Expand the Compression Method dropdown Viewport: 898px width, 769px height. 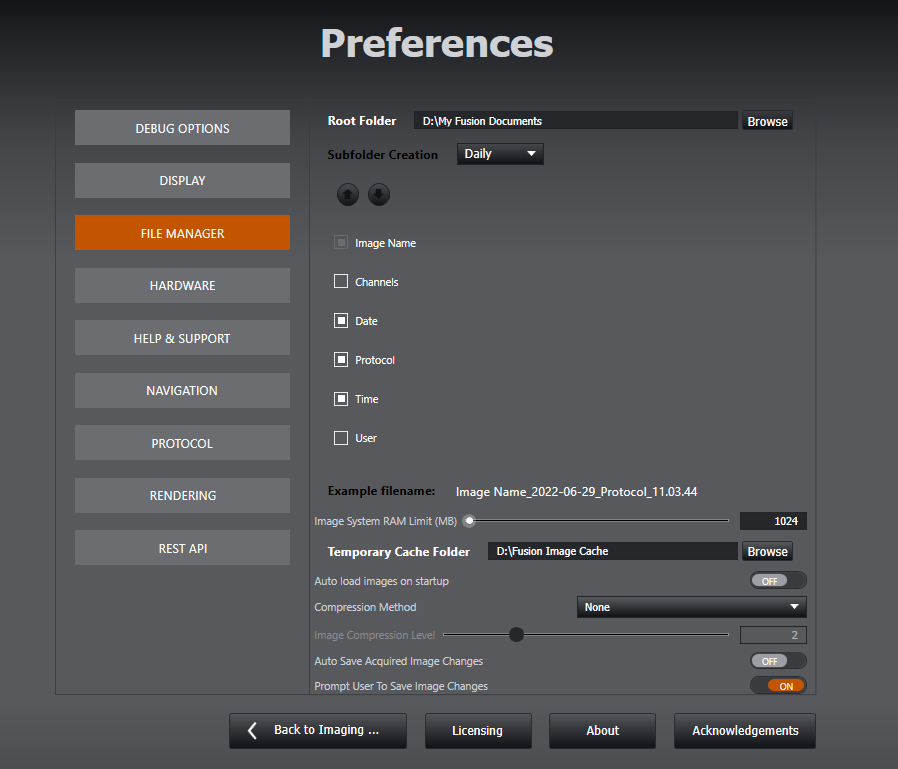pyautogui.click(x=691, y=607)
